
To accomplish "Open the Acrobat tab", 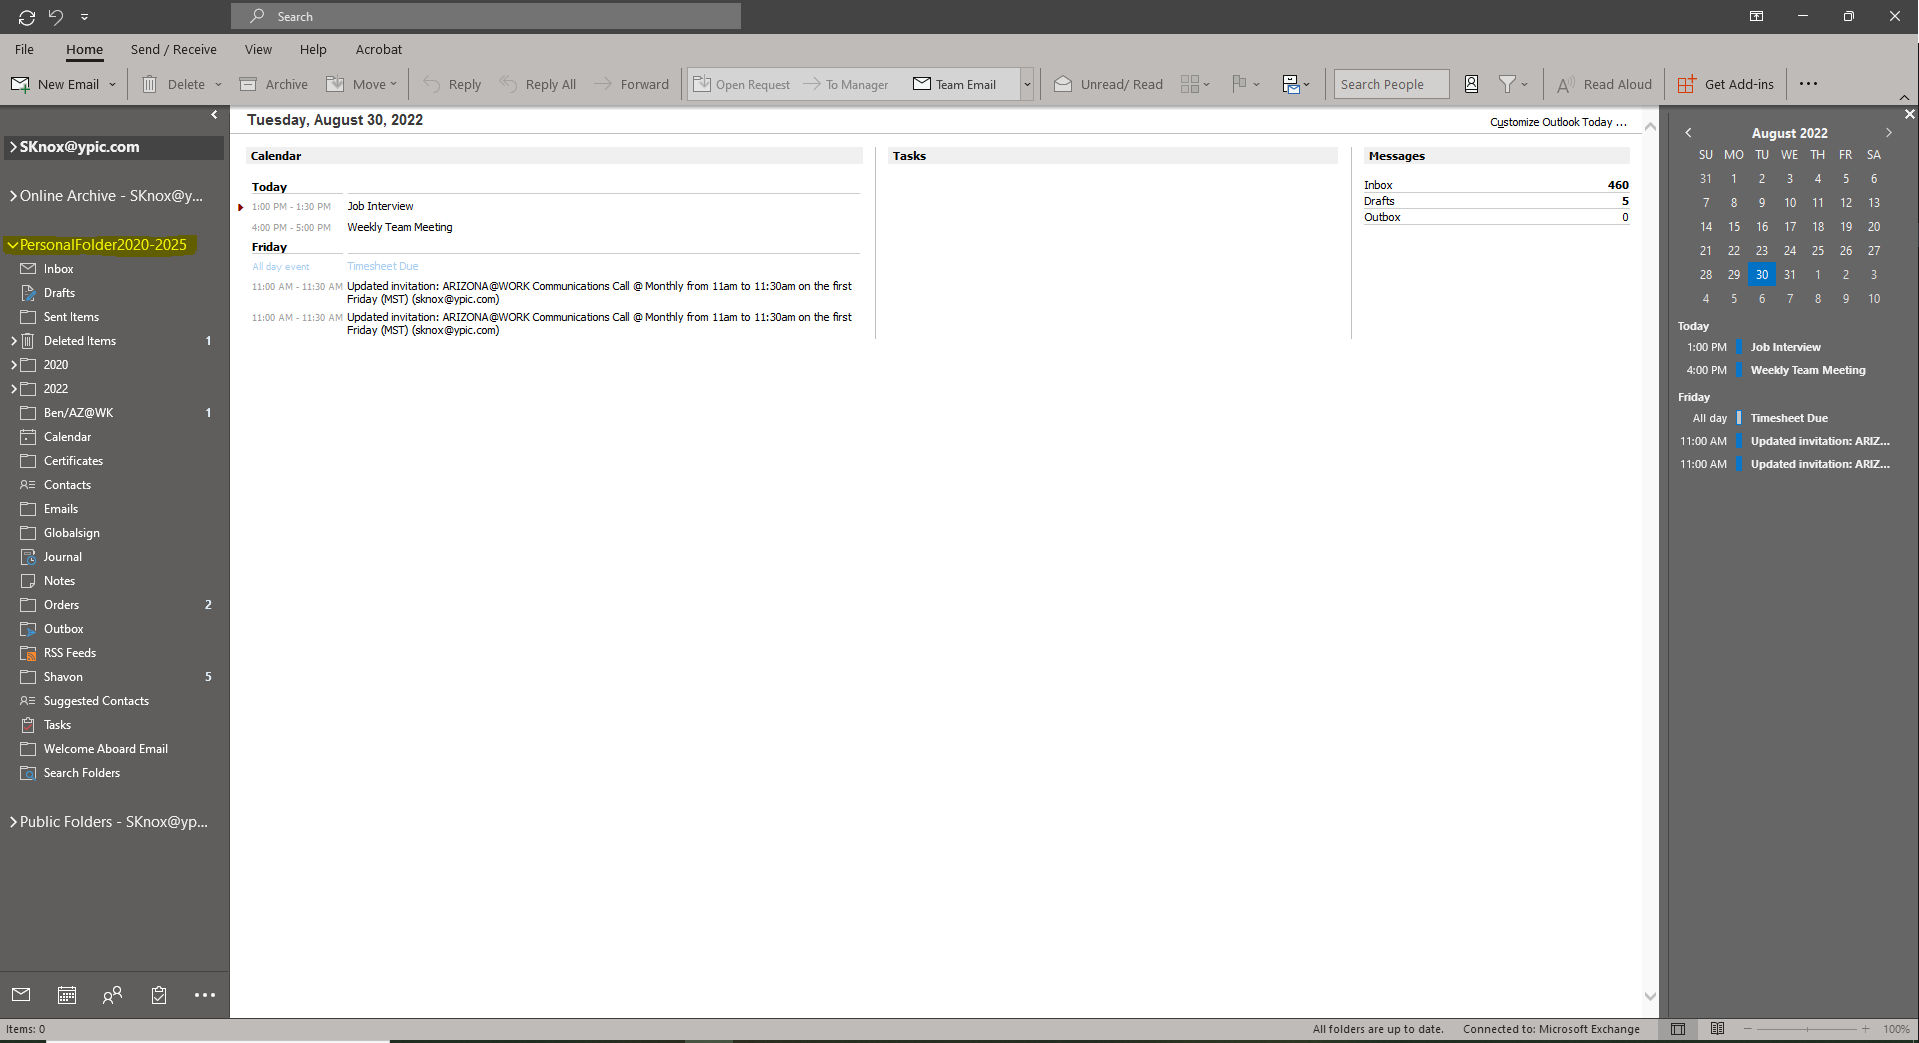I will point(379,49).
